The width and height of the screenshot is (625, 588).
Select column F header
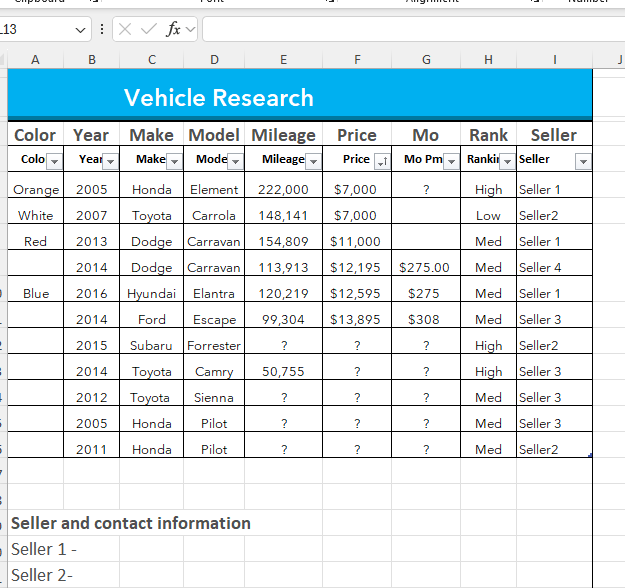(x=357, y=60)
